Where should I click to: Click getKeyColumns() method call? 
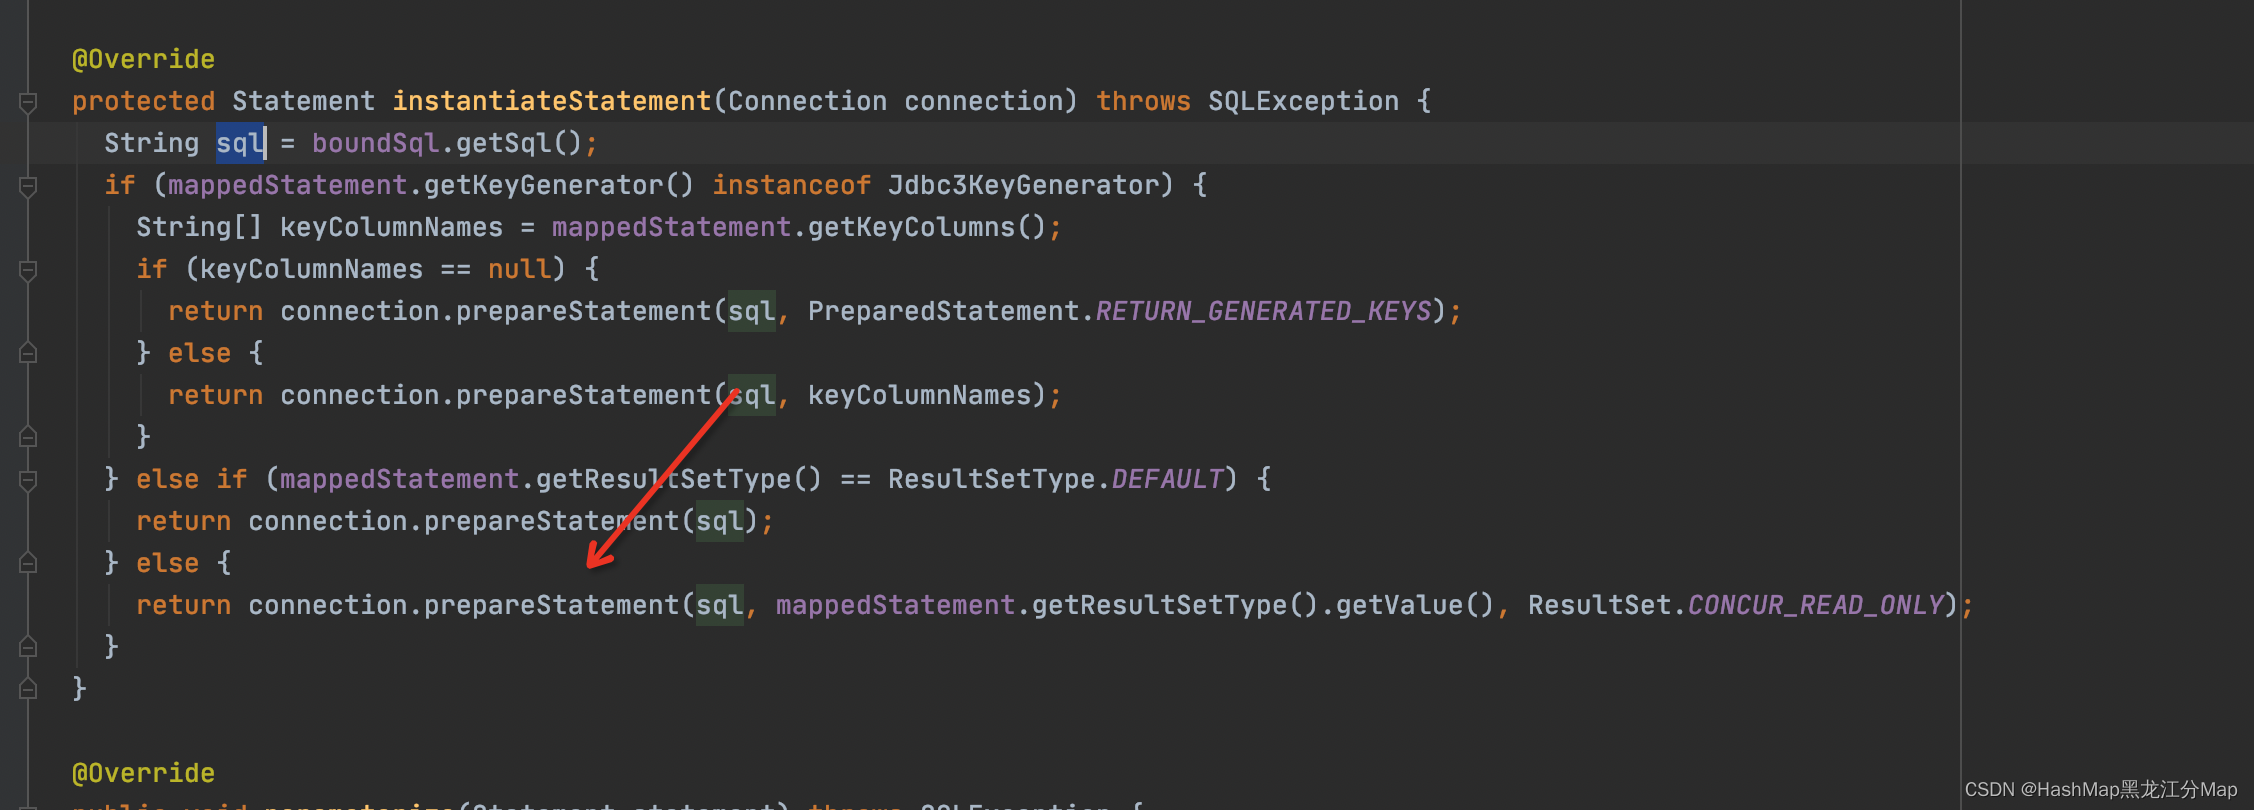coord(927,227)
